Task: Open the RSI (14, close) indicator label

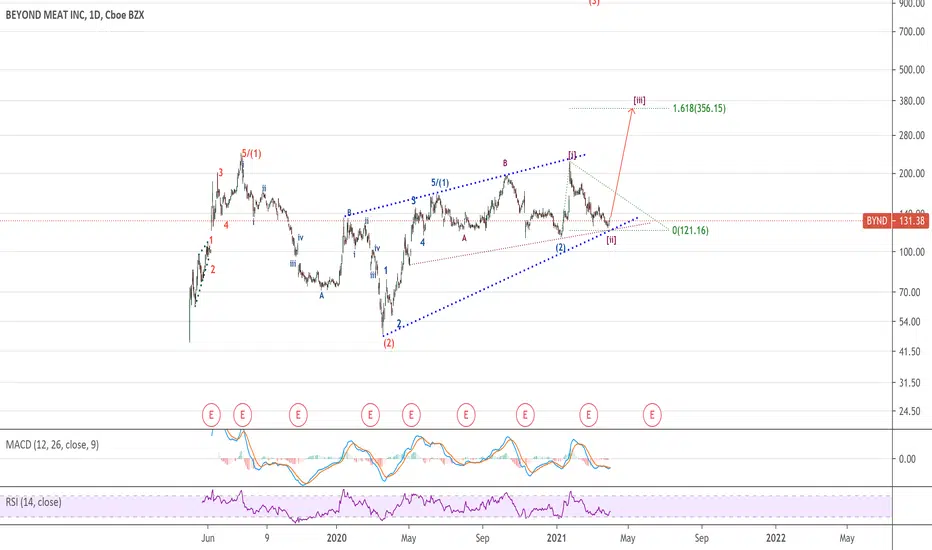Action: pos(33,502)
